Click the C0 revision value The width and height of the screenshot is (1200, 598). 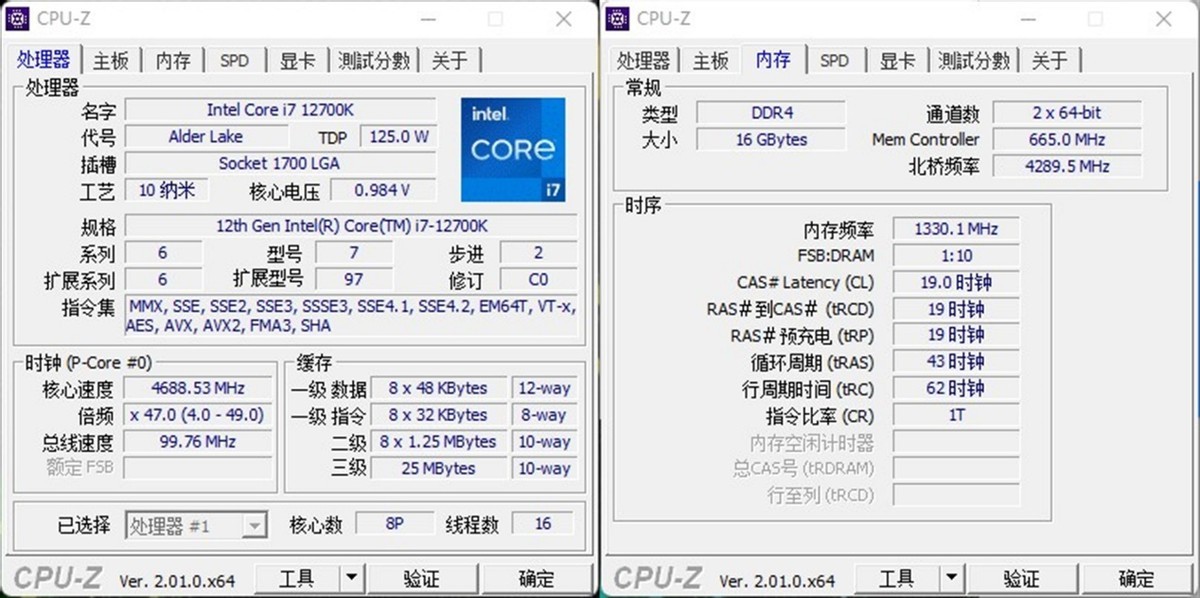(538, 280)
